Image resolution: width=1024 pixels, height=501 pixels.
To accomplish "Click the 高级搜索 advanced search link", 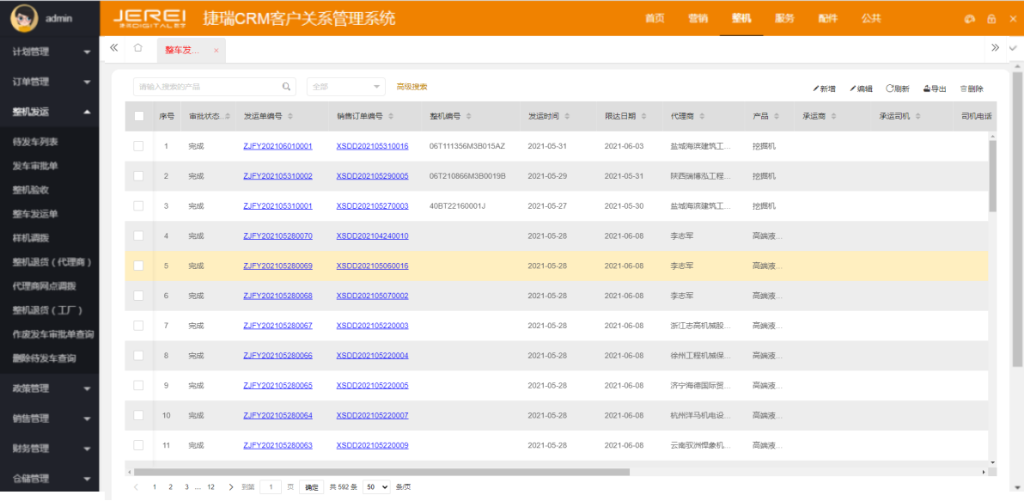I will tap(412, 87).
